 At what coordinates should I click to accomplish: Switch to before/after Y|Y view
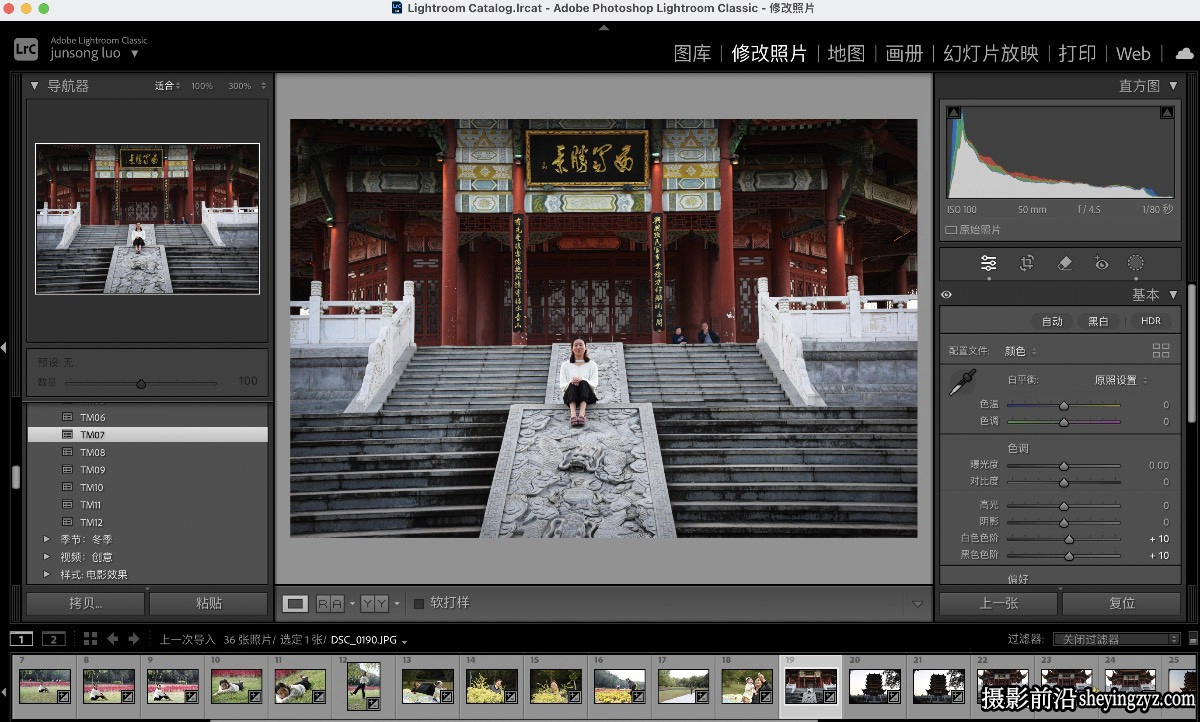375,603
